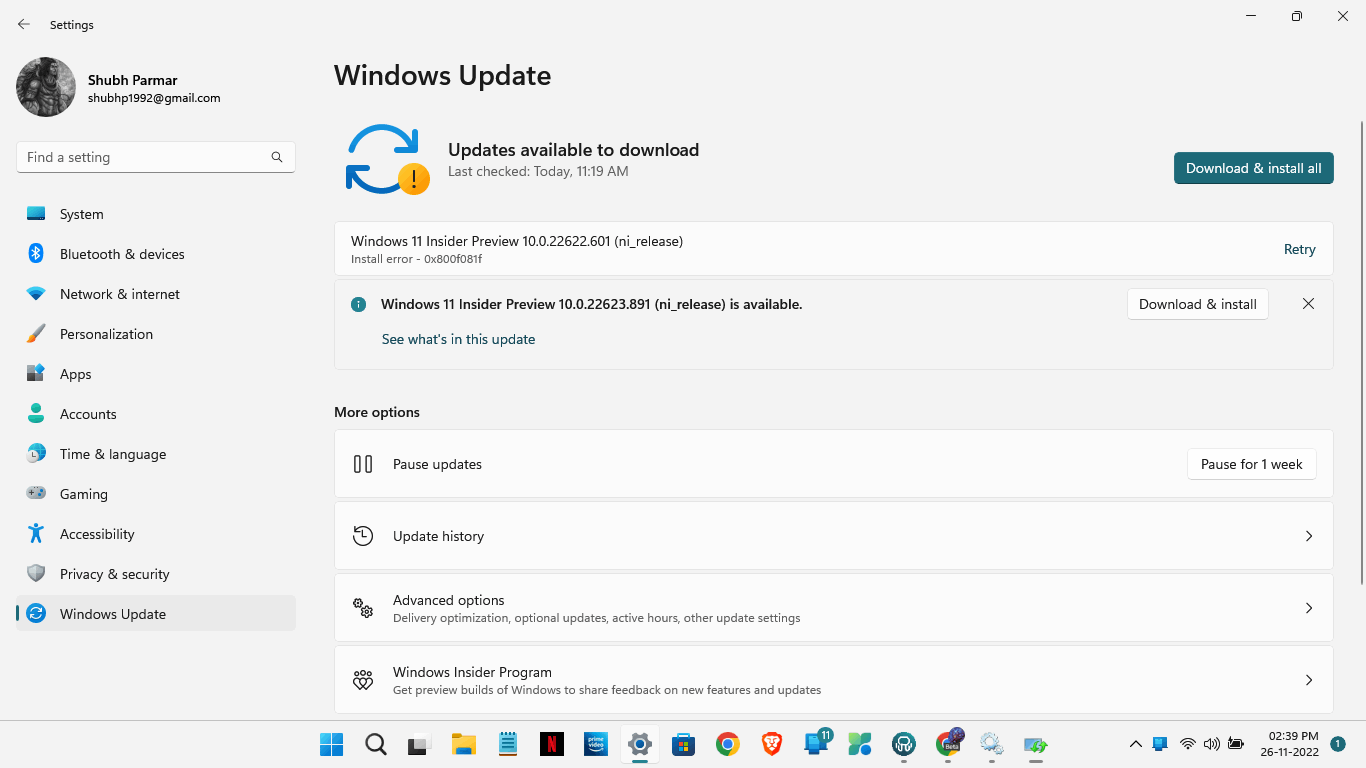Expand Advanced options chevron
Viewport: 1366px width, 768px height.
(x=1308, y=608)
